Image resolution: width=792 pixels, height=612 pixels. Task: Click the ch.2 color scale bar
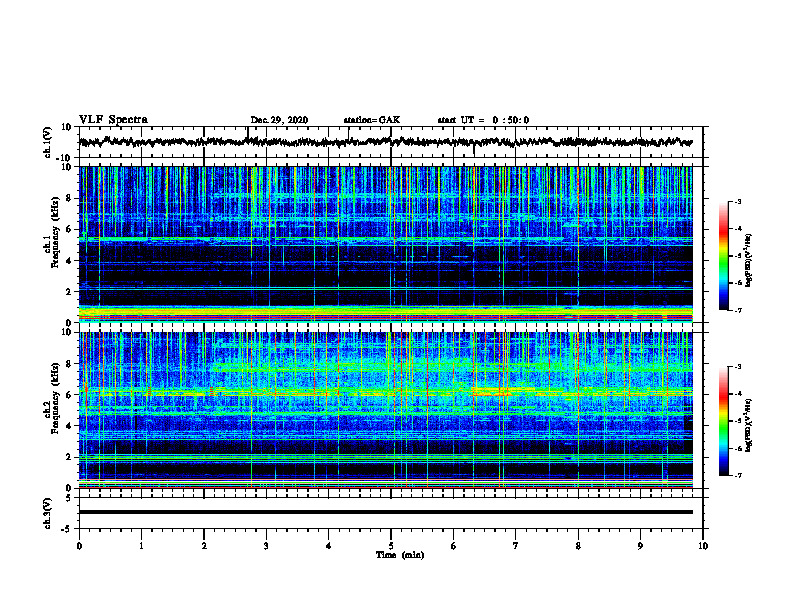(x=724, y=421)
